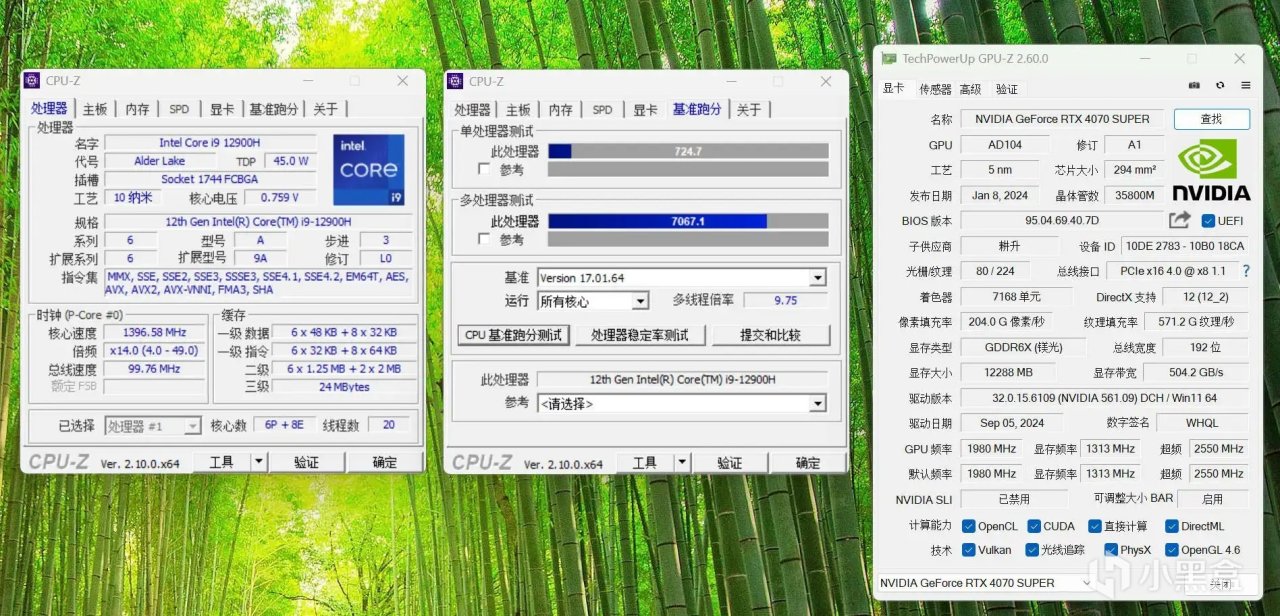1280x616 pixels.
Task: Open 显卡 tab in processor CPU-Z window
Action: [221, 109]
